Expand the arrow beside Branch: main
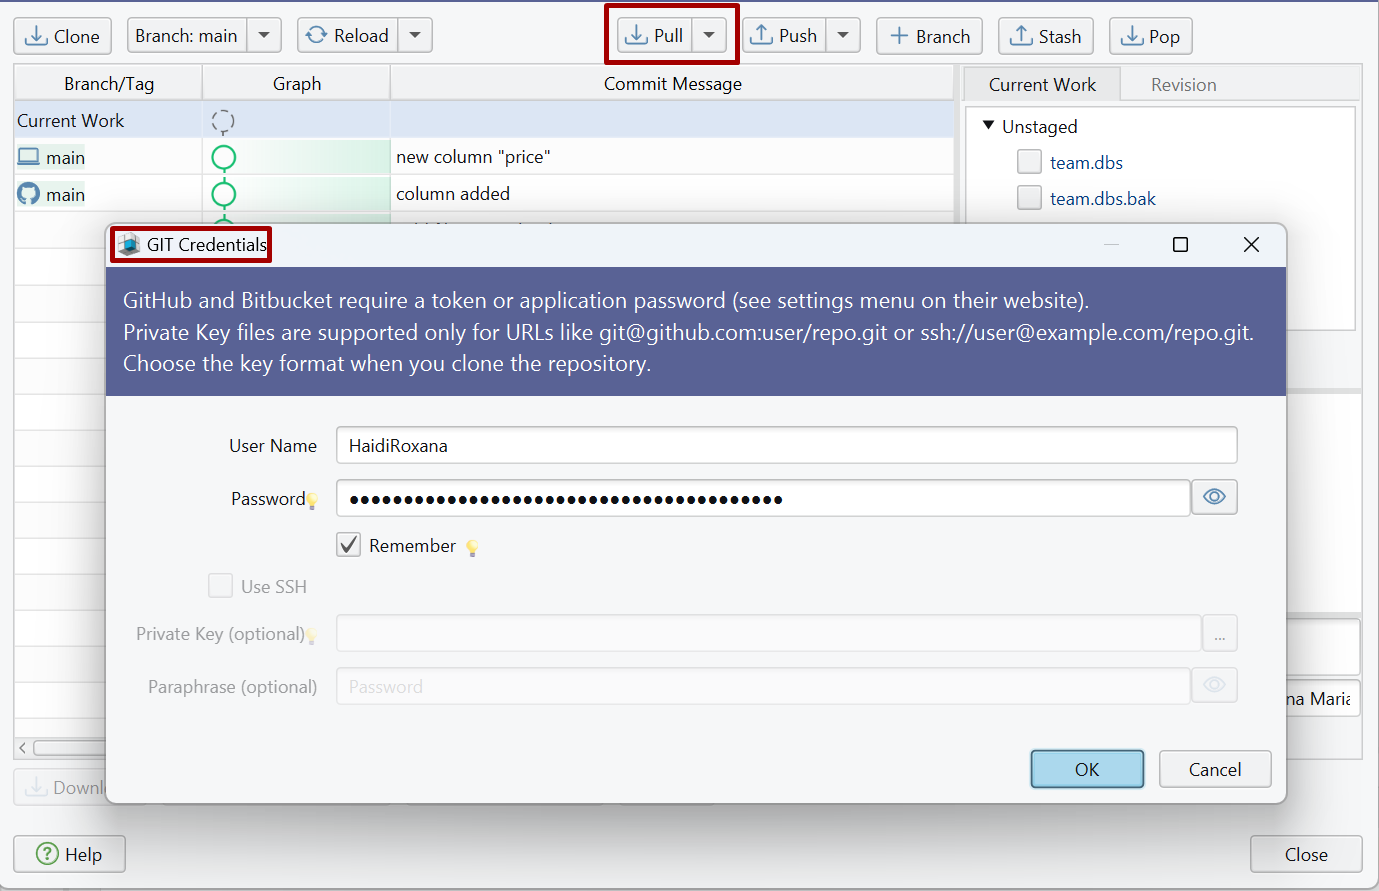This screenshot has width=1379, height=891. click(264, 36)
